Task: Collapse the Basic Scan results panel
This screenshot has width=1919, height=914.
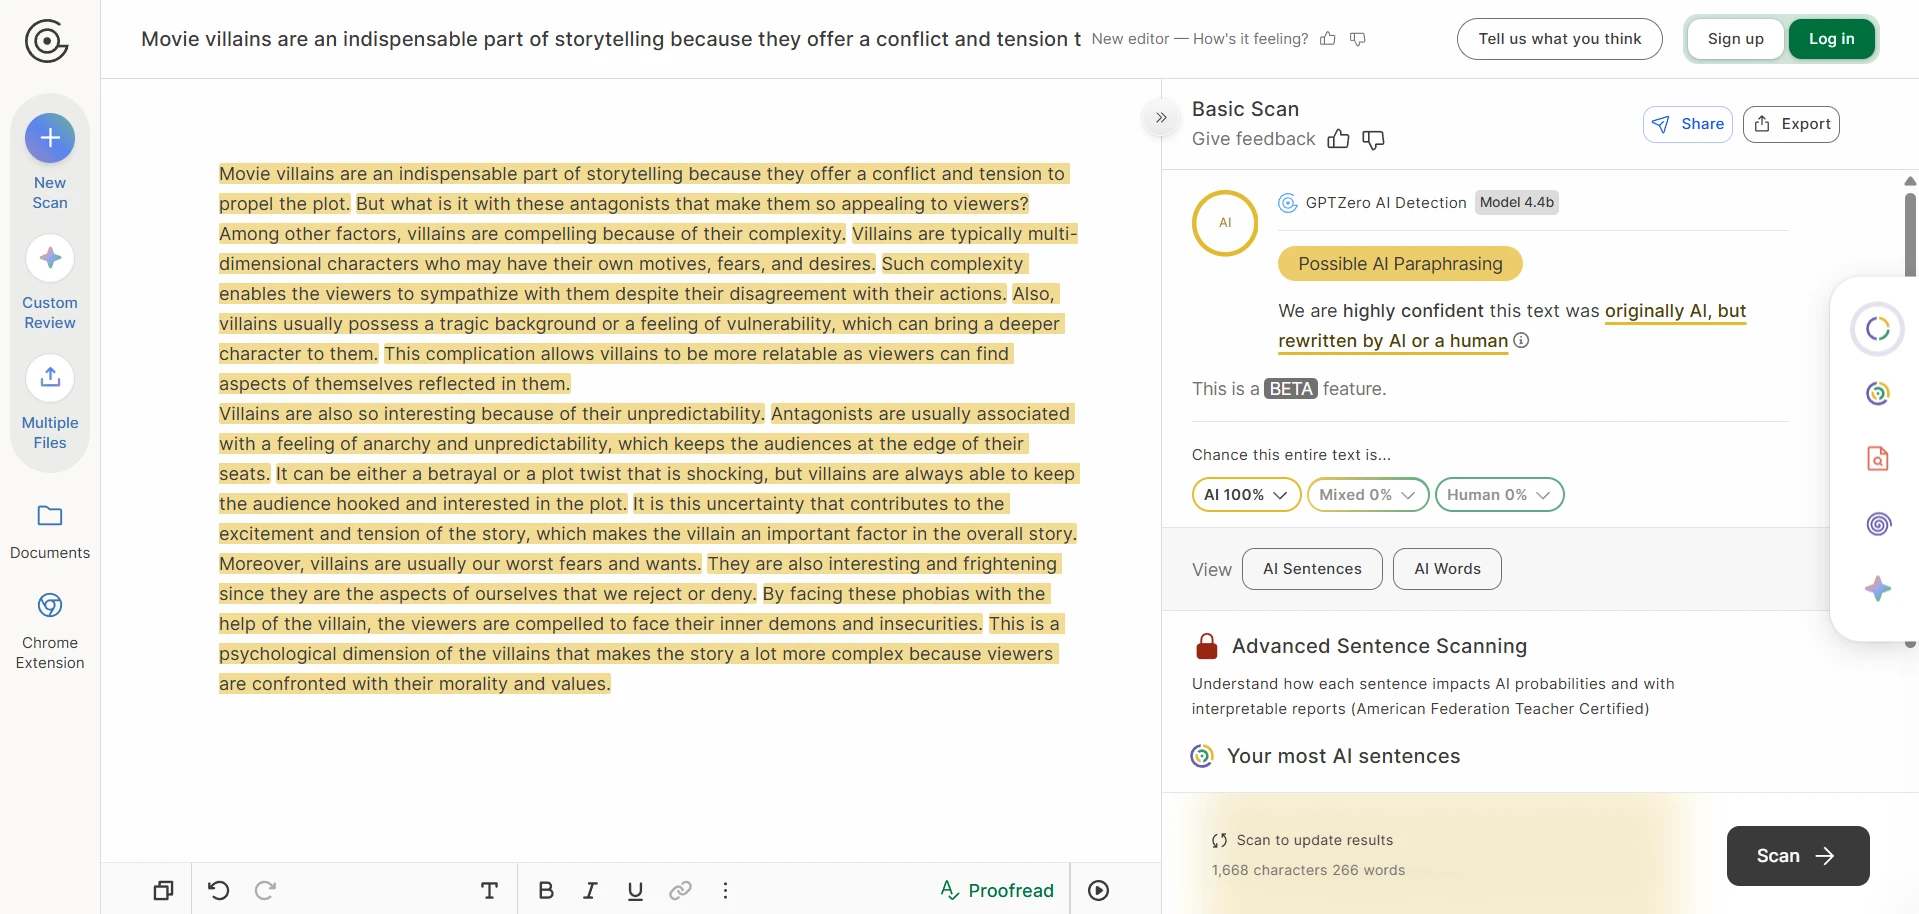Action: pos(1161,118)
